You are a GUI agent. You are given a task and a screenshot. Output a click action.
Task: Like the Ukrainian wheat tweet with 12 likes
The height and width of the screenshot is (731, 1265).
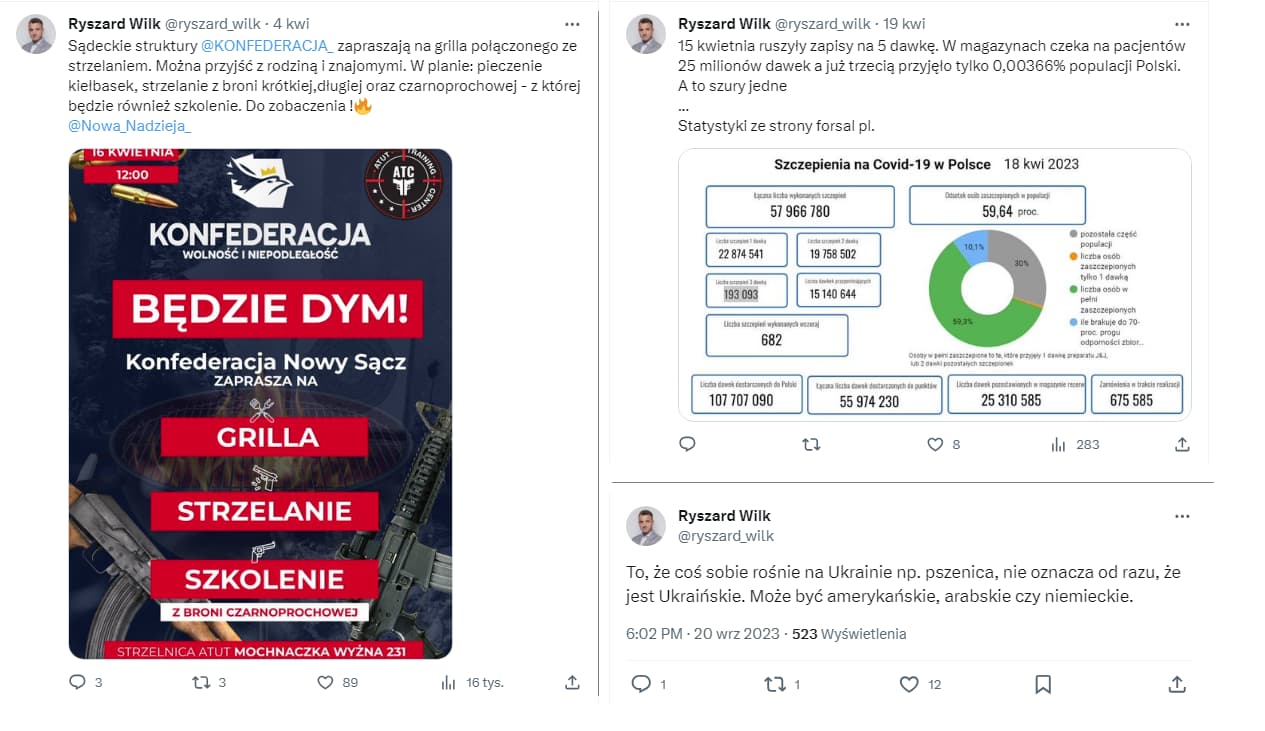(x=908, y=684)
